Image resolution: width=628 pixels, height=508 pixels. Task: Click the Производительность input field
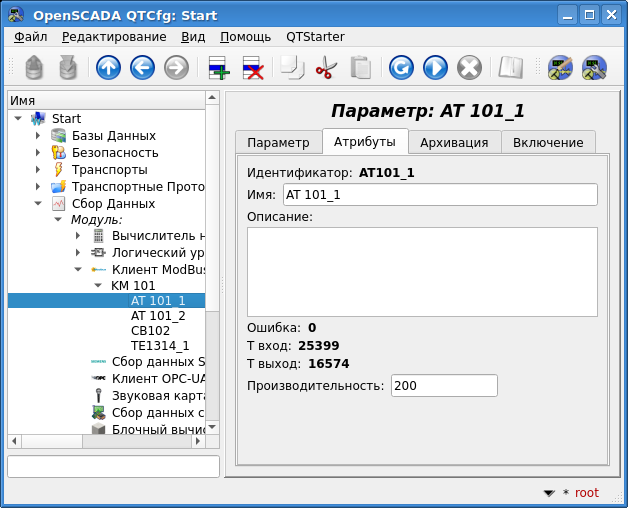[443, 386]
